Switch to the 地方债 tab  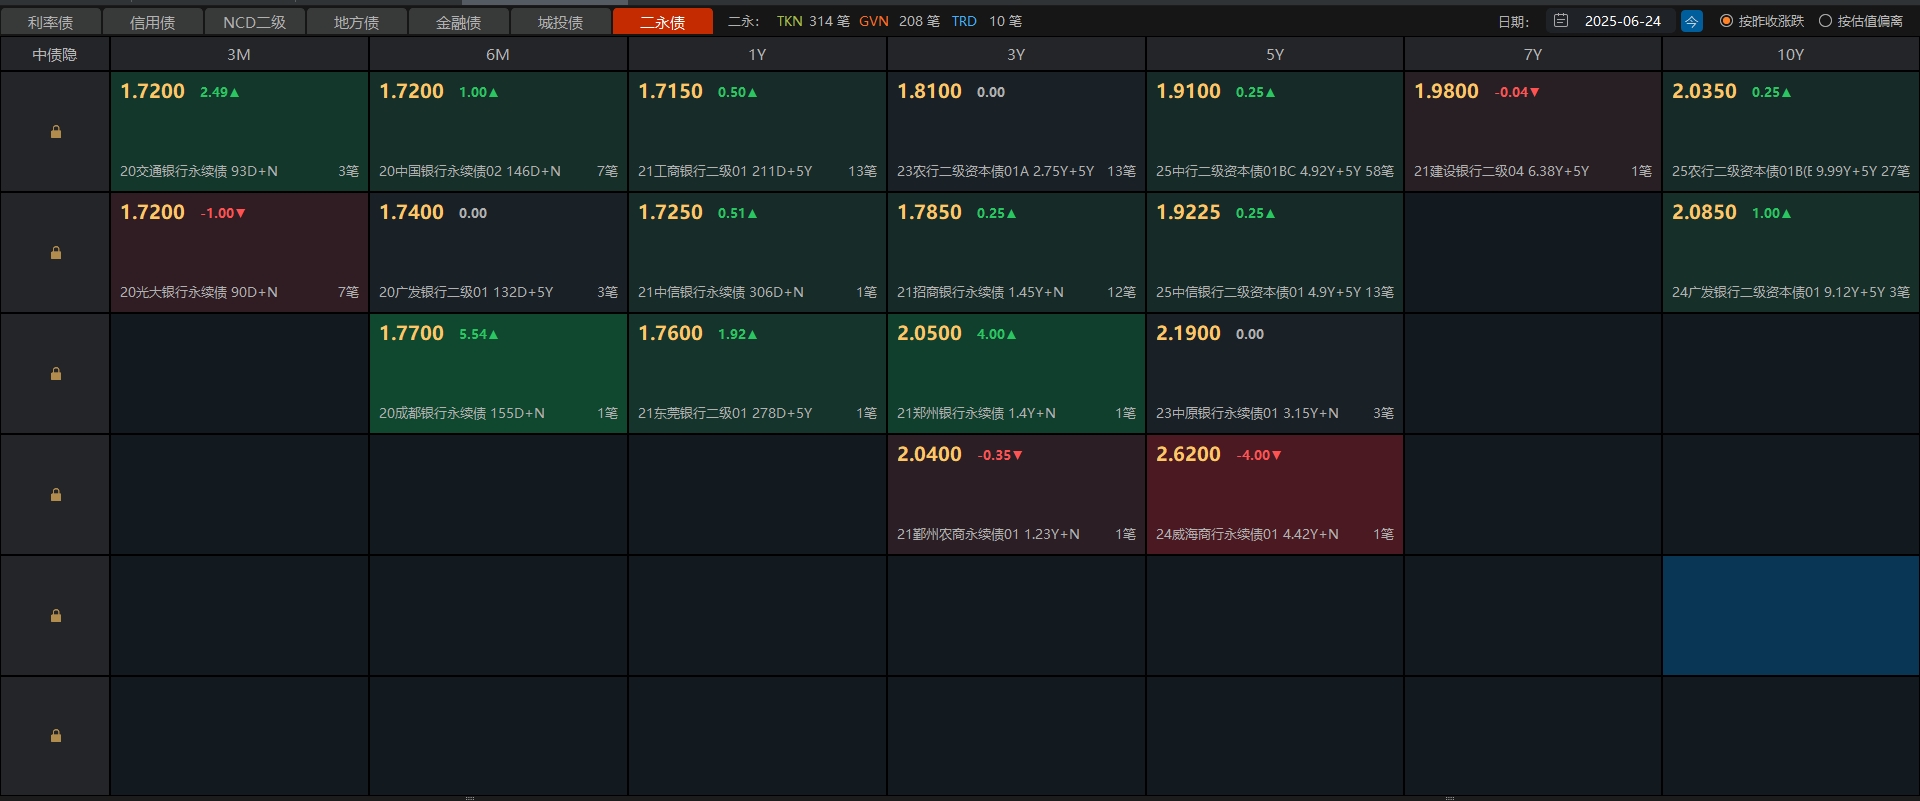point(357,22)
